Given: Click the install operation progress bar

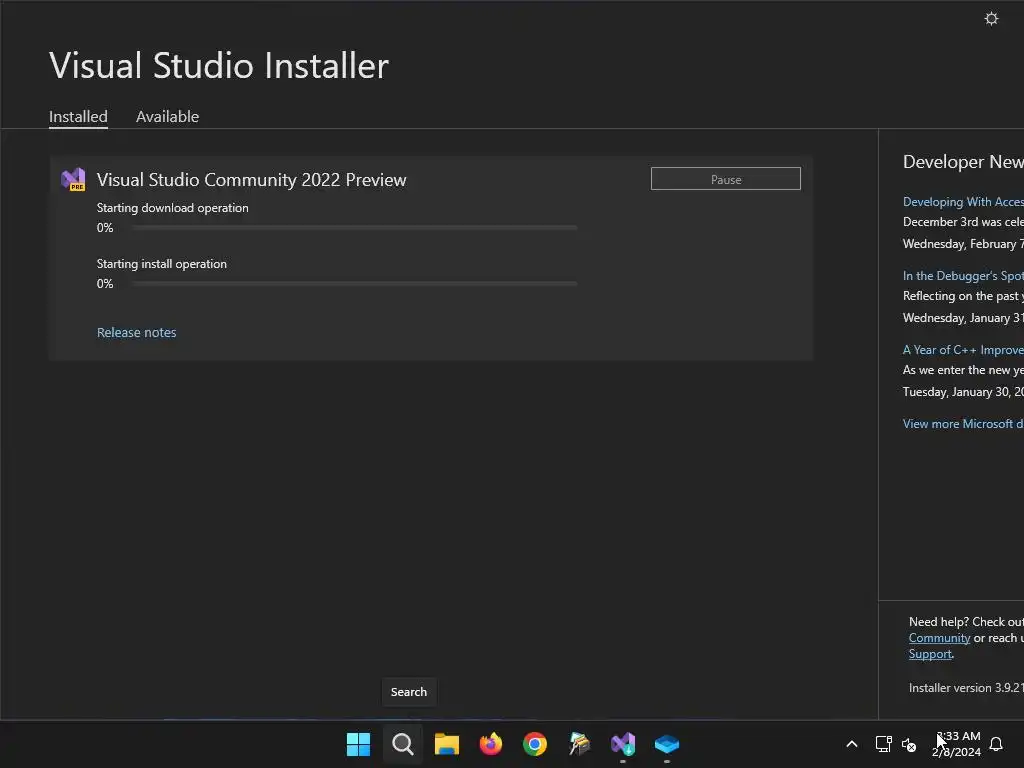Looking at the screenshot, I should pyautogui.click(x=353, y=284).
